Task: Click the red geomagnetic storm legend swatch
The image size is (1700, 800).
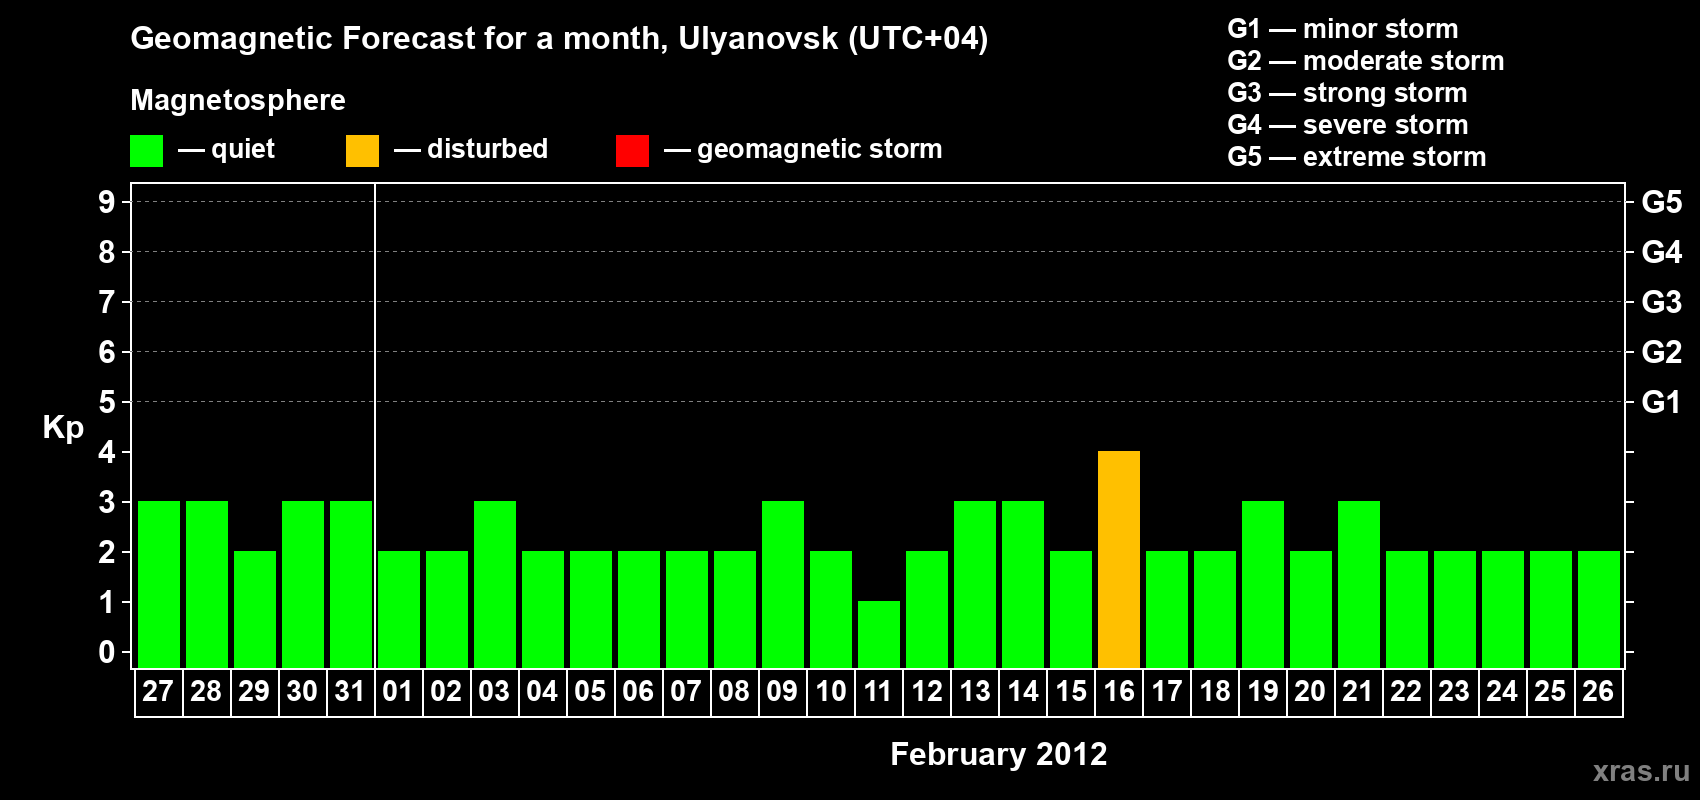Action: click(632, 151)
